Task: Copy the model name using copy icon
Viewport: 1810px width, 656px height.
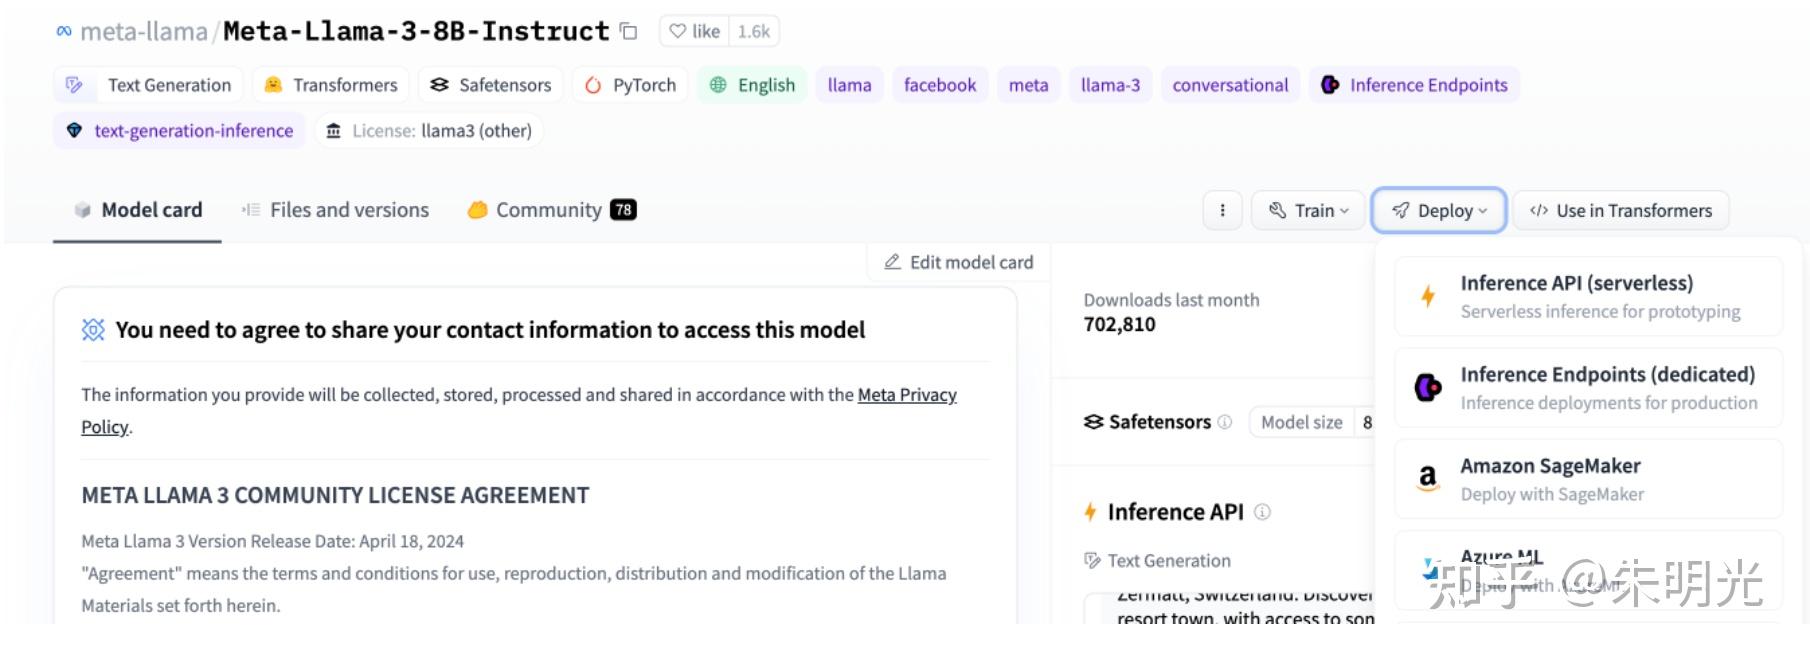Action: click(x=629, y=32)
